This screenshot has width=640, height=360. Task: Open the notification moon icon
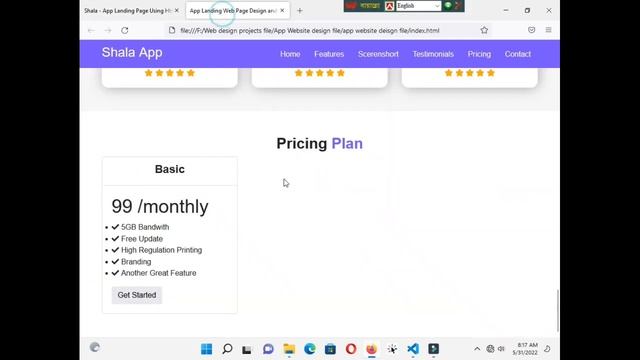coord(547,349)
